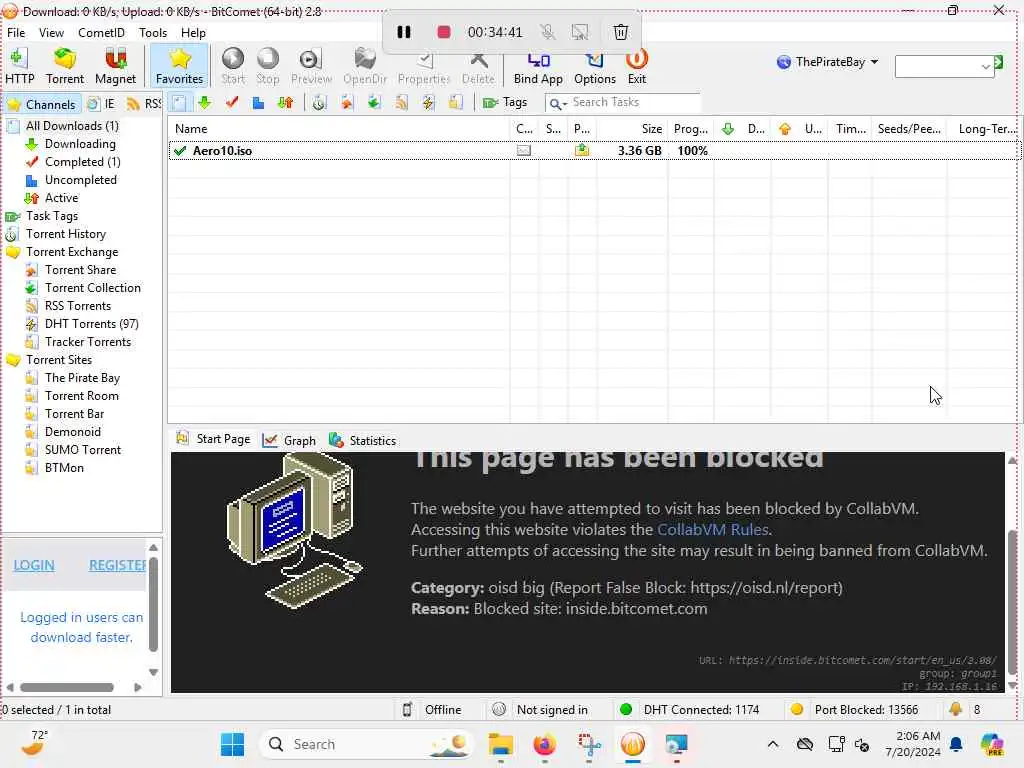The height and width of the screenshot is (768, 1024).
Task: Click the Start task toolbar button
Action: pos(232,67)
